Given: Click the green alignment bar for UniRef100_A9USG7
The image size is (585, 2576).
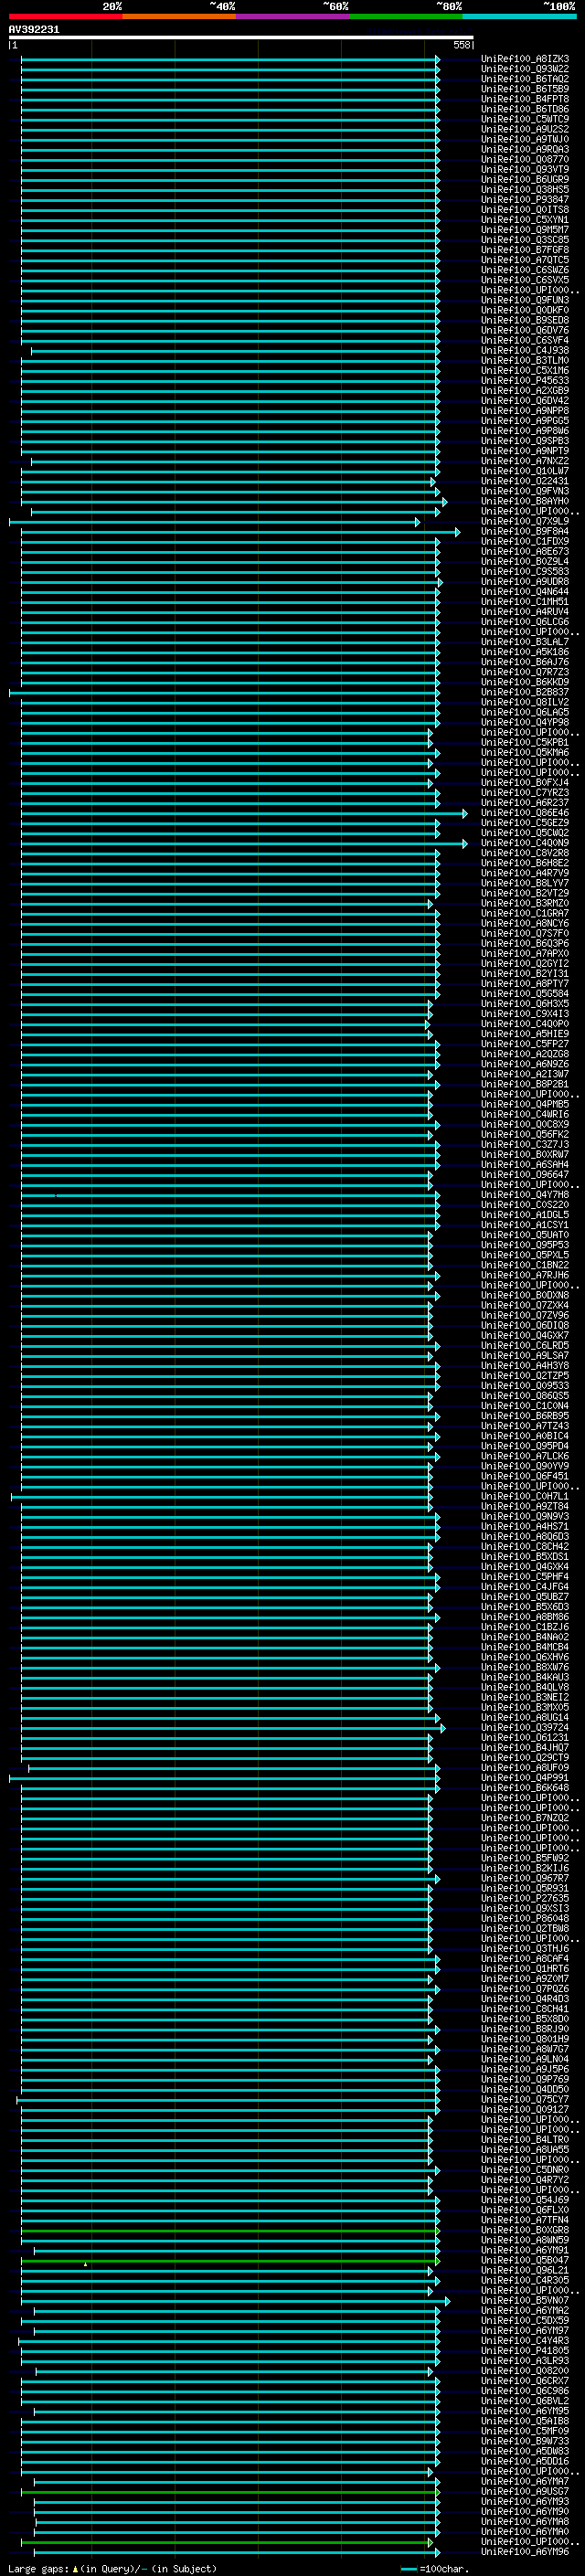Looking at the screenshot, I should (230, 2491).
